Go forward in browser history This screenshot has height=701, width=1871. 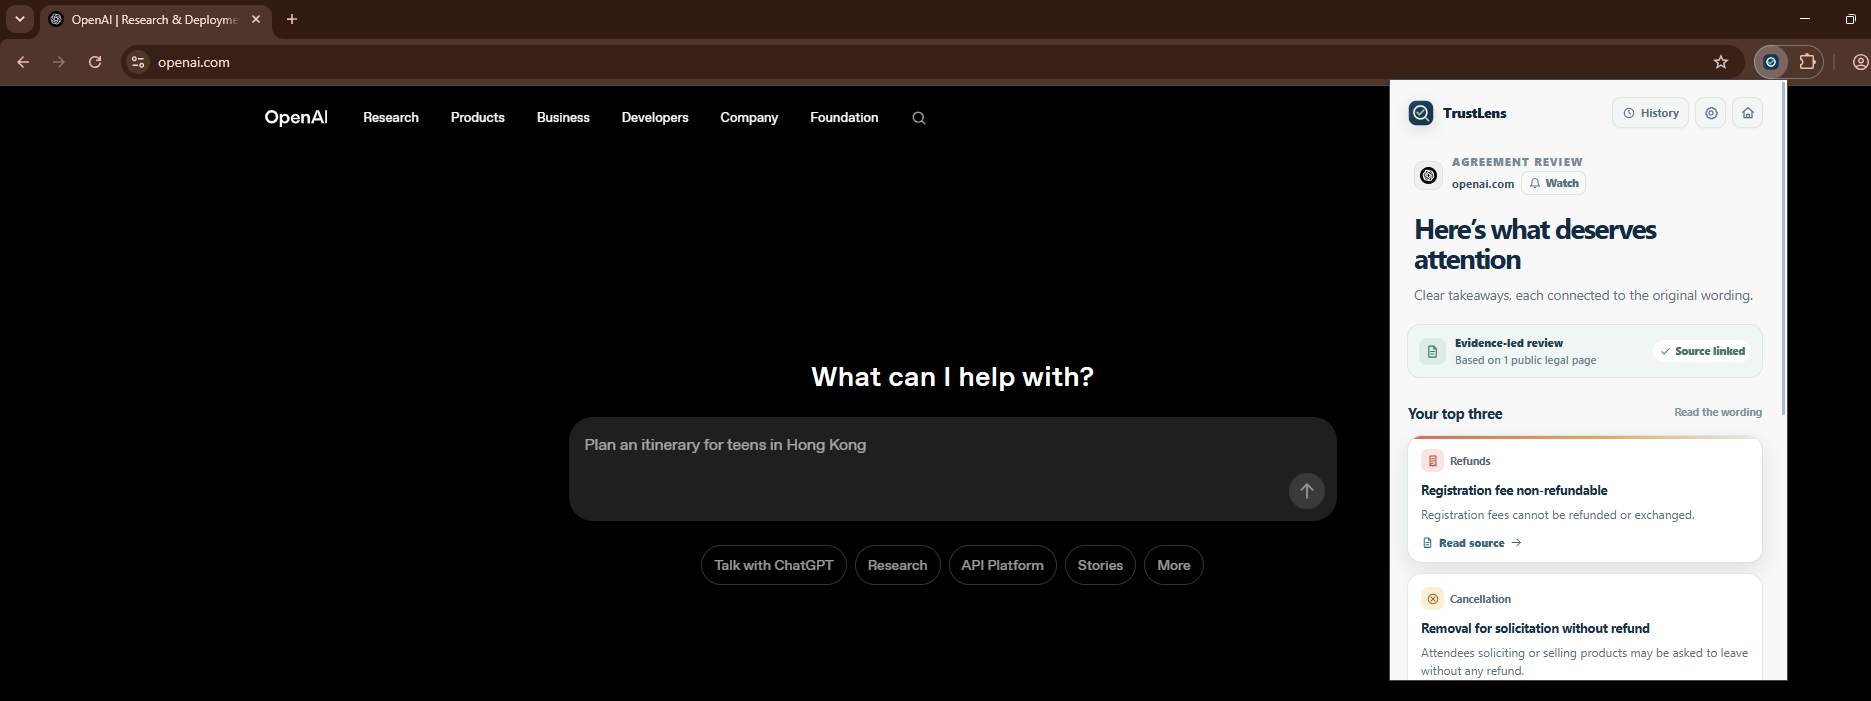(x=59, y=62)
